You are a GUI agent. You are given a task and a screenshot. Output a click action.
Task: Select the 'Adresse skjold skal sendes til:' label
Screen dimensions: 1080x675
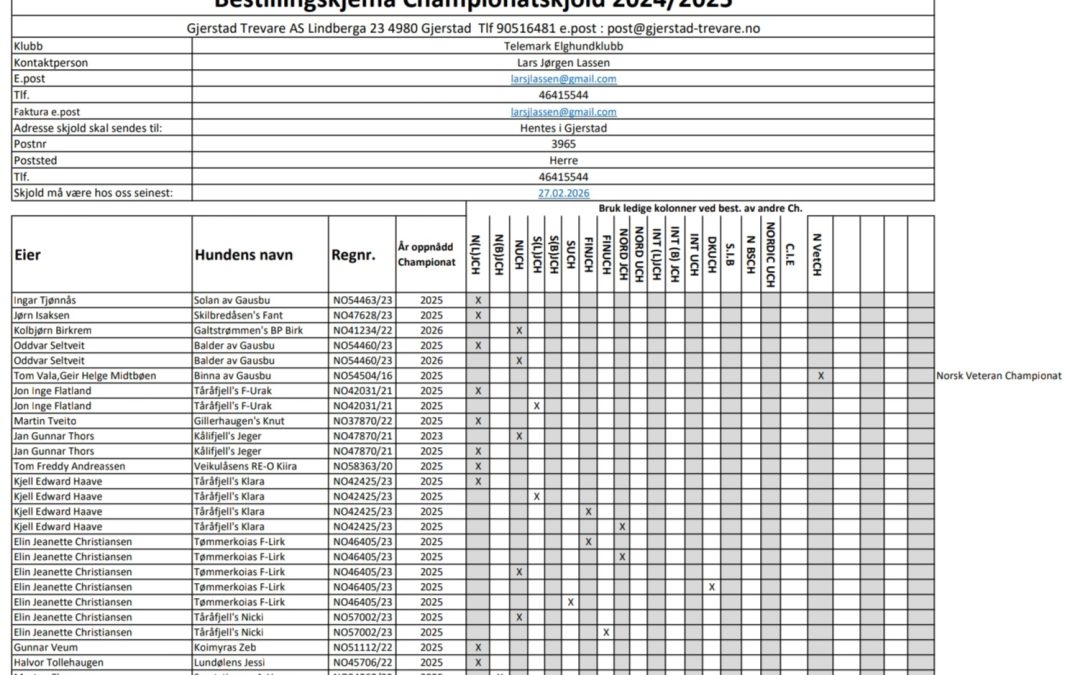click(x=88, y=128)
